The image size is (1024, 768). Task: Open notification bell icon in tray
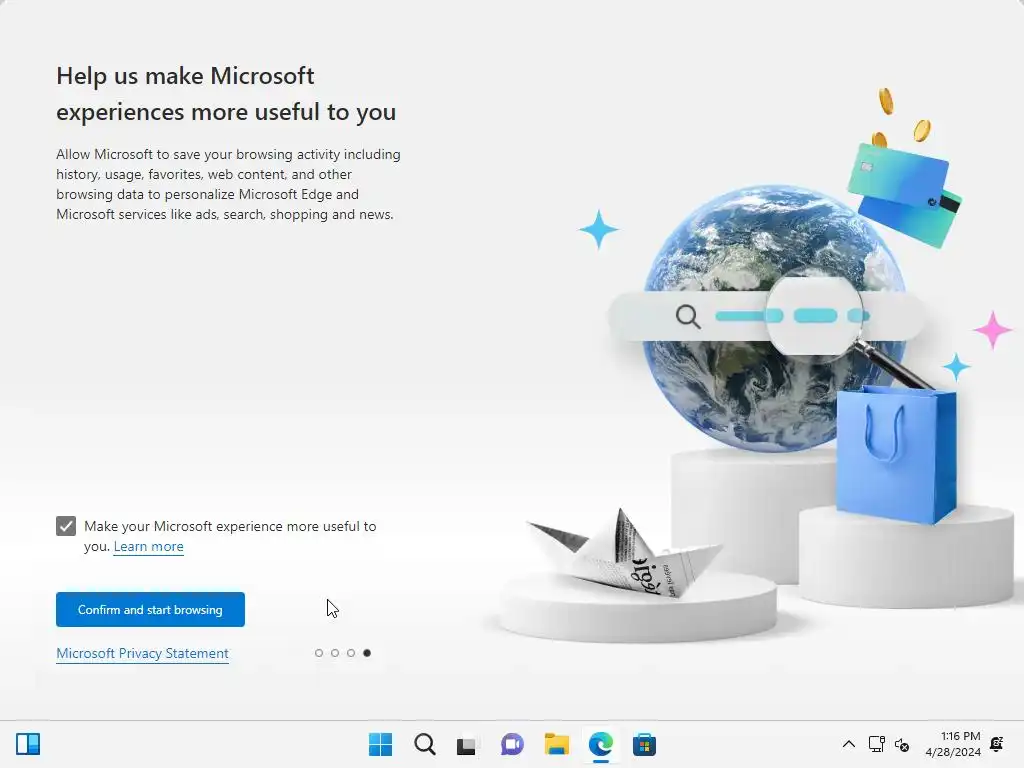tap(997, 744)
